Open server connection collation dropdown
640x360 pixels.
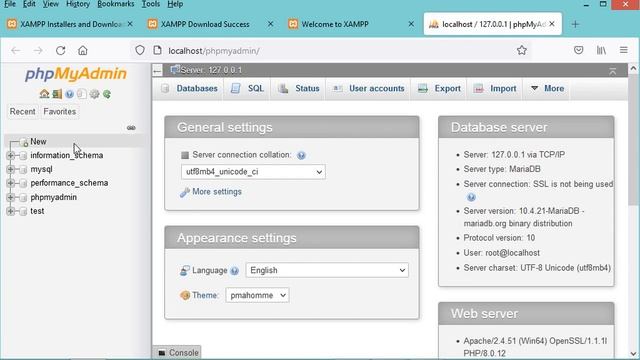[253, 172]
